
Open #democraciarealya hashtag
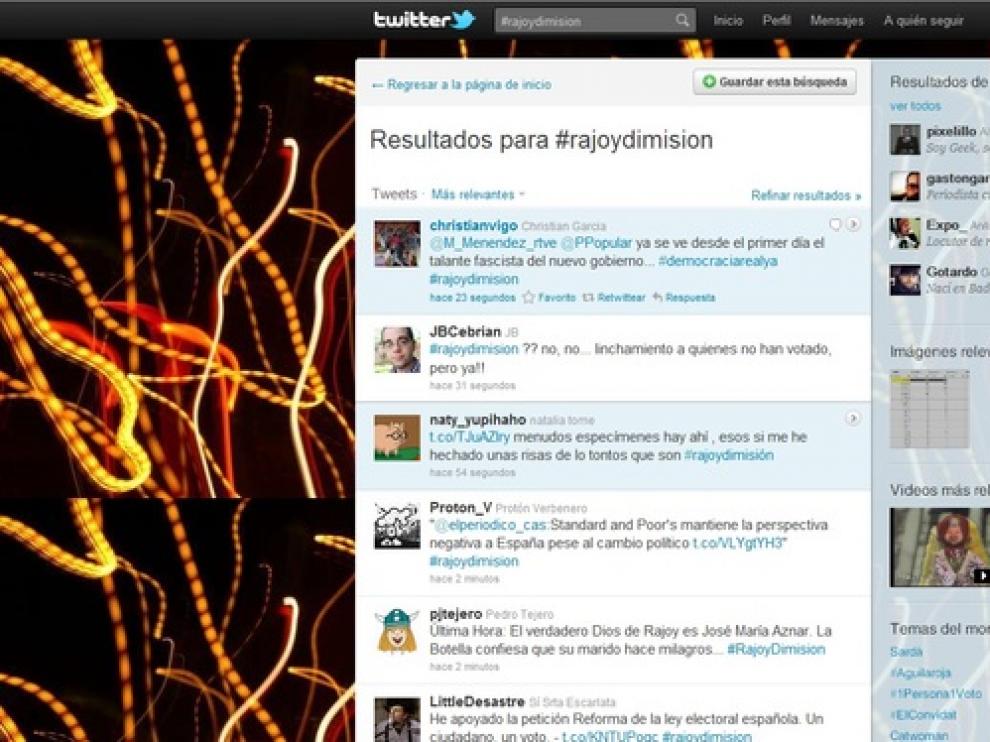point(718,261)
